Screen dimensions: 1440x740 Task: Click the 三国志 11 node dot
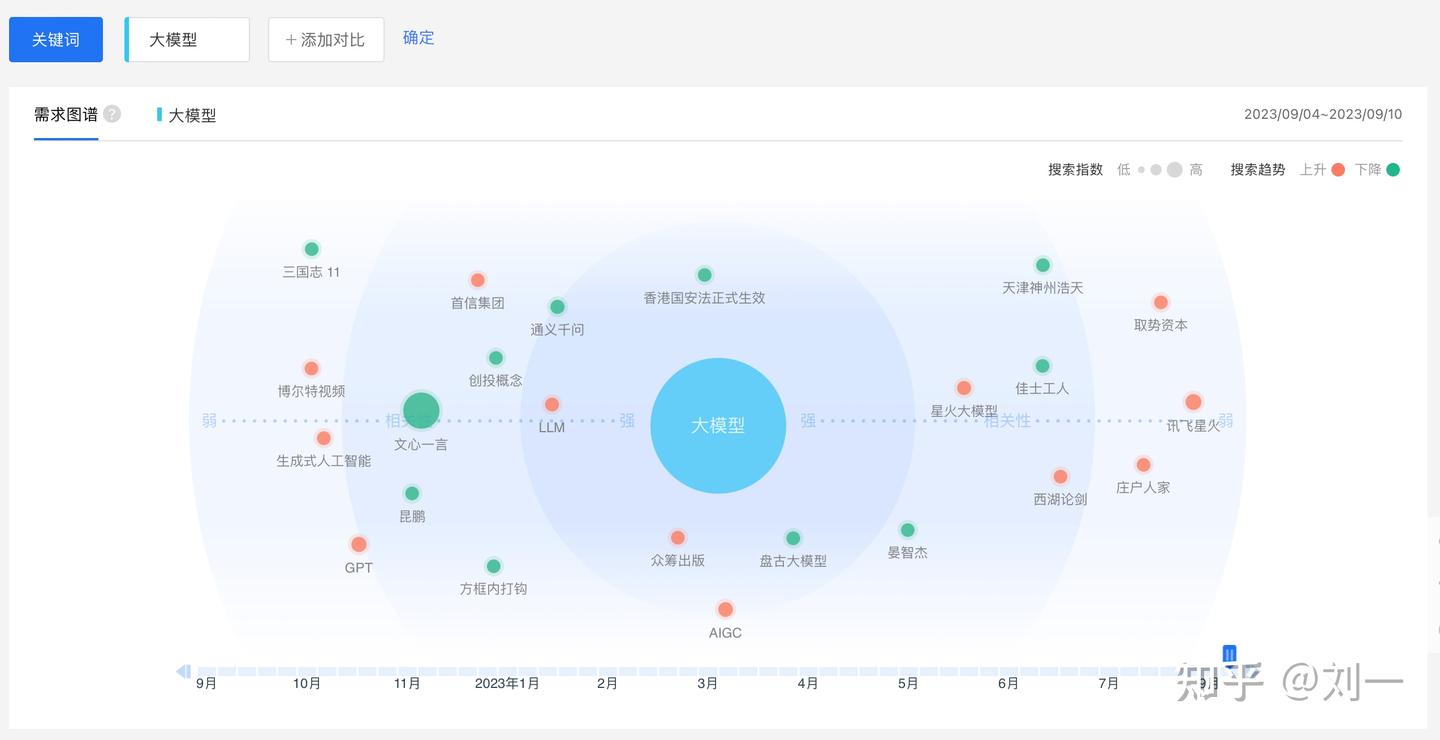(x=311, y=249)
